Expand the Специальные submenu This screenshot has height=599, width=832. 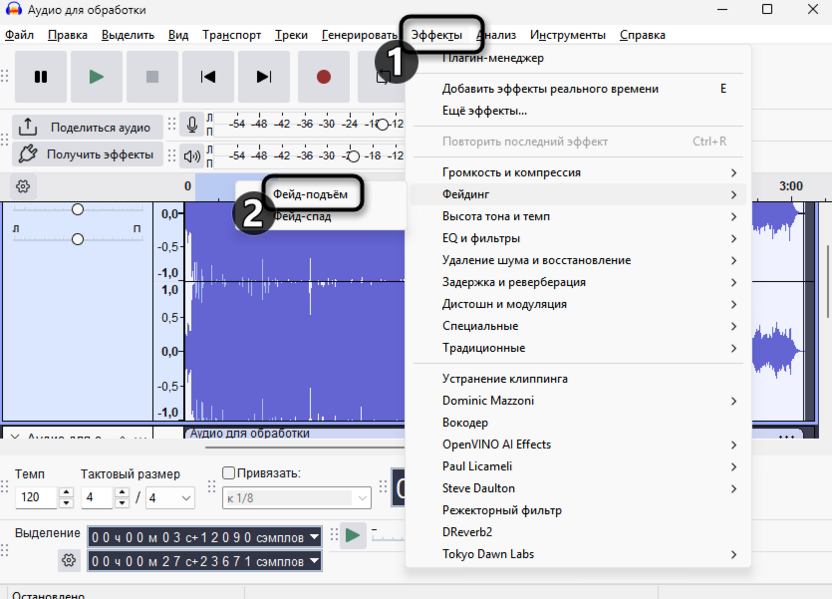point(578,326)
